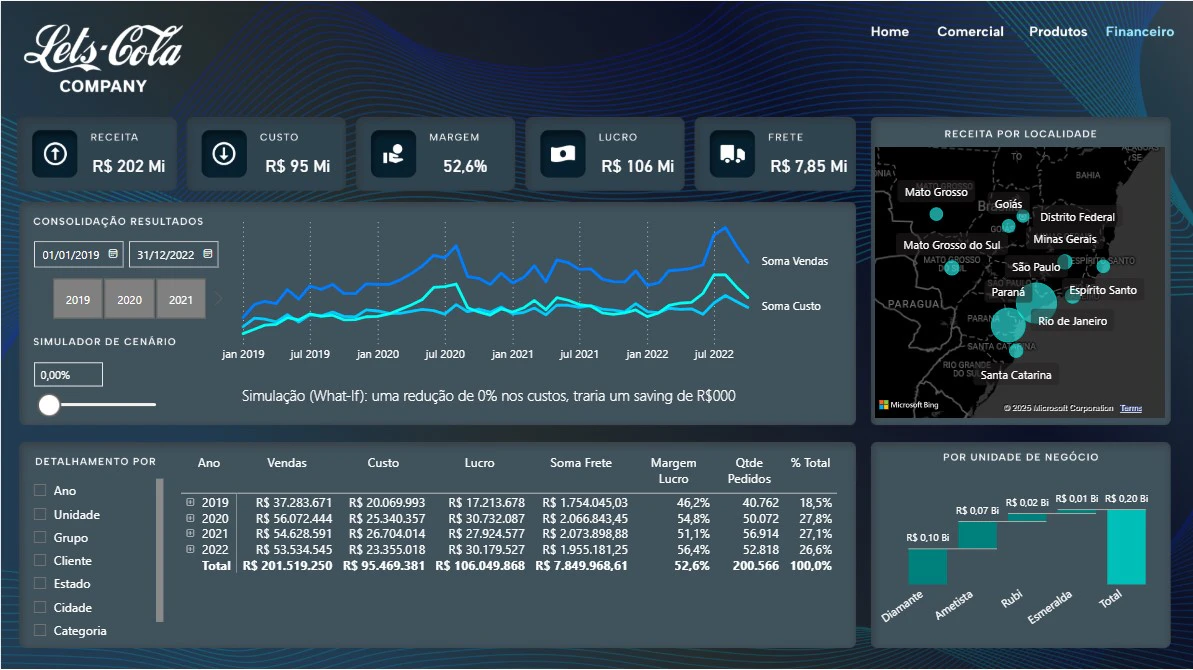This screenshot has height=670, width=1193.
Task: Click total sales value R$ 201.519.250
Action: click(288, 565)
